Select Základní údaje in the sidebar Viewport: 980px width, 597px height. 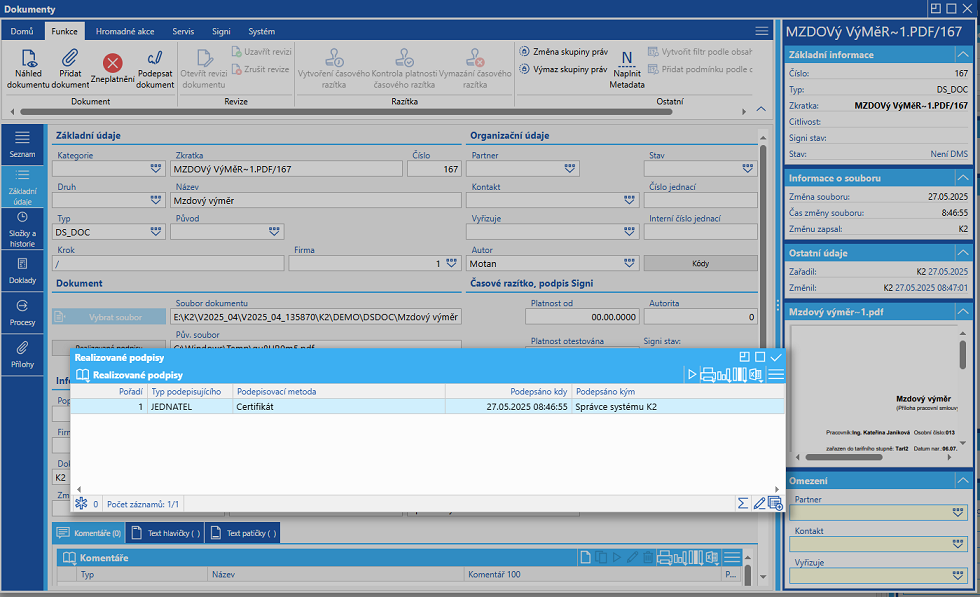[22, 186]
